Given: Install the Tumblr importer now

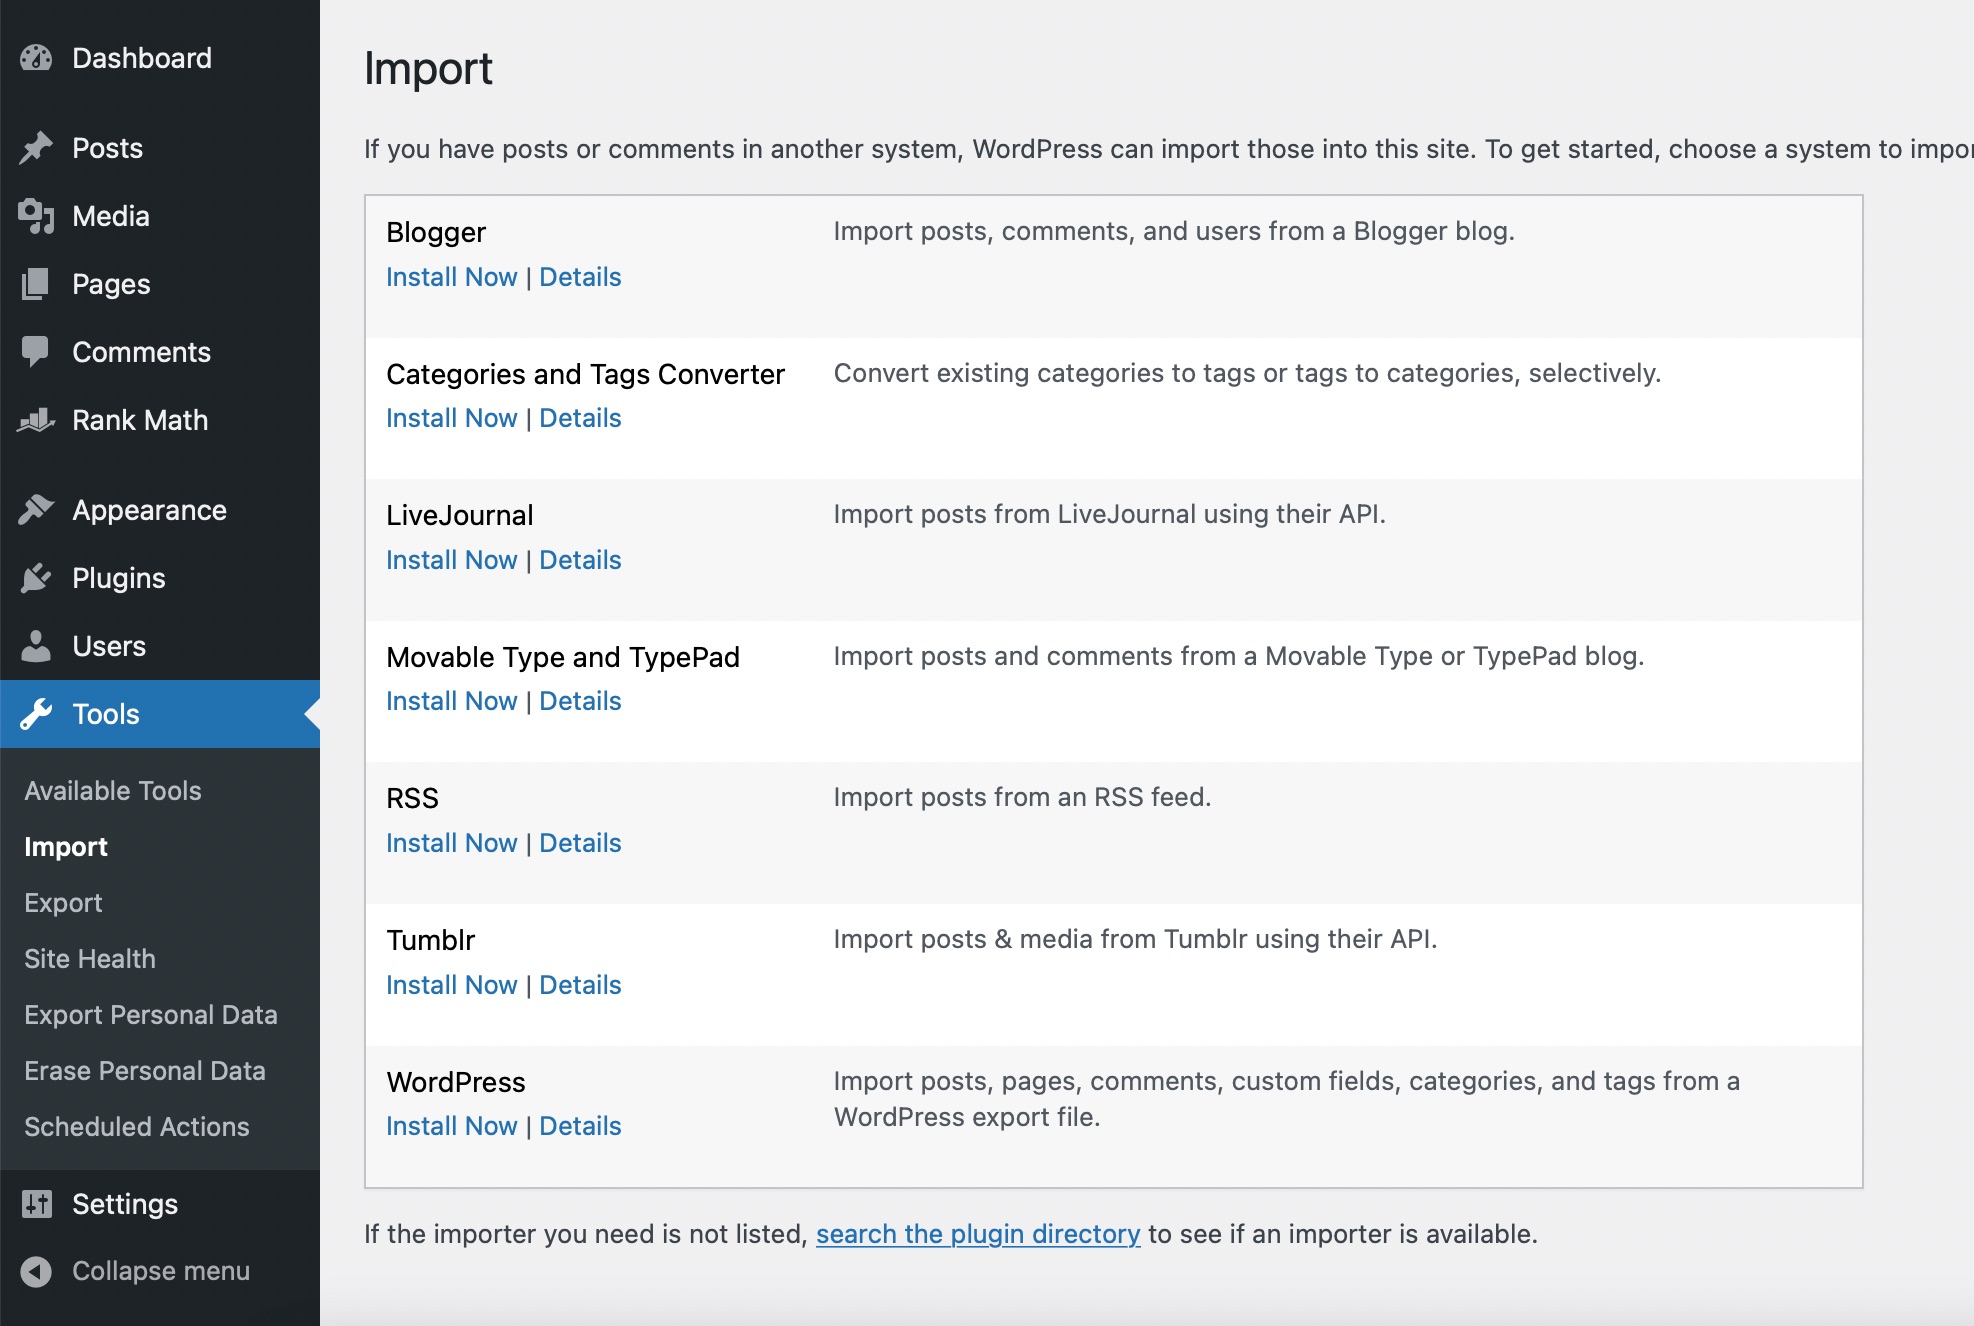Looking at the screenshot, I should 452,985.
